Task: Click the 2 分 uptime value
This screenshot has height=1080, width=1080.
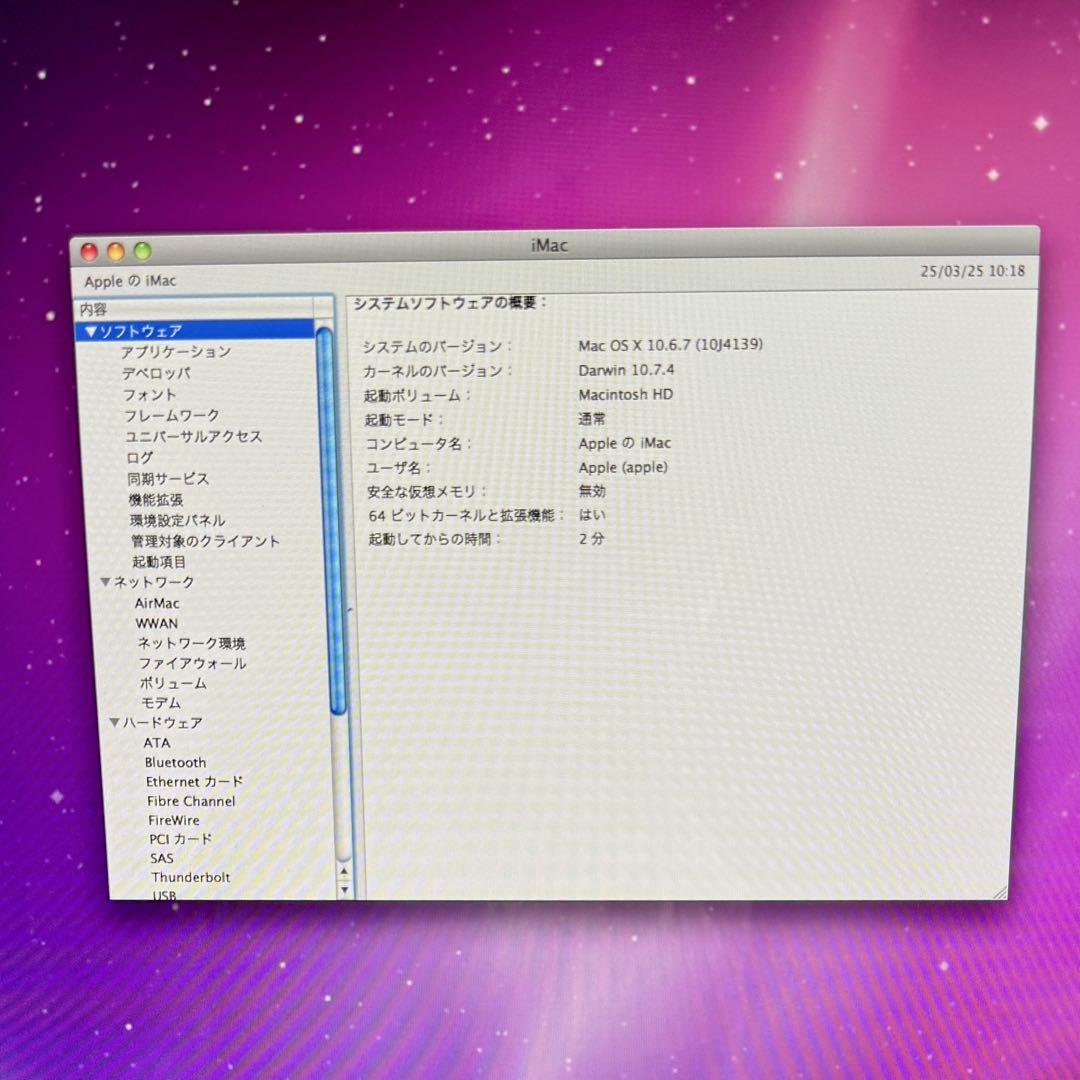Action: click(x=591, y=539)
